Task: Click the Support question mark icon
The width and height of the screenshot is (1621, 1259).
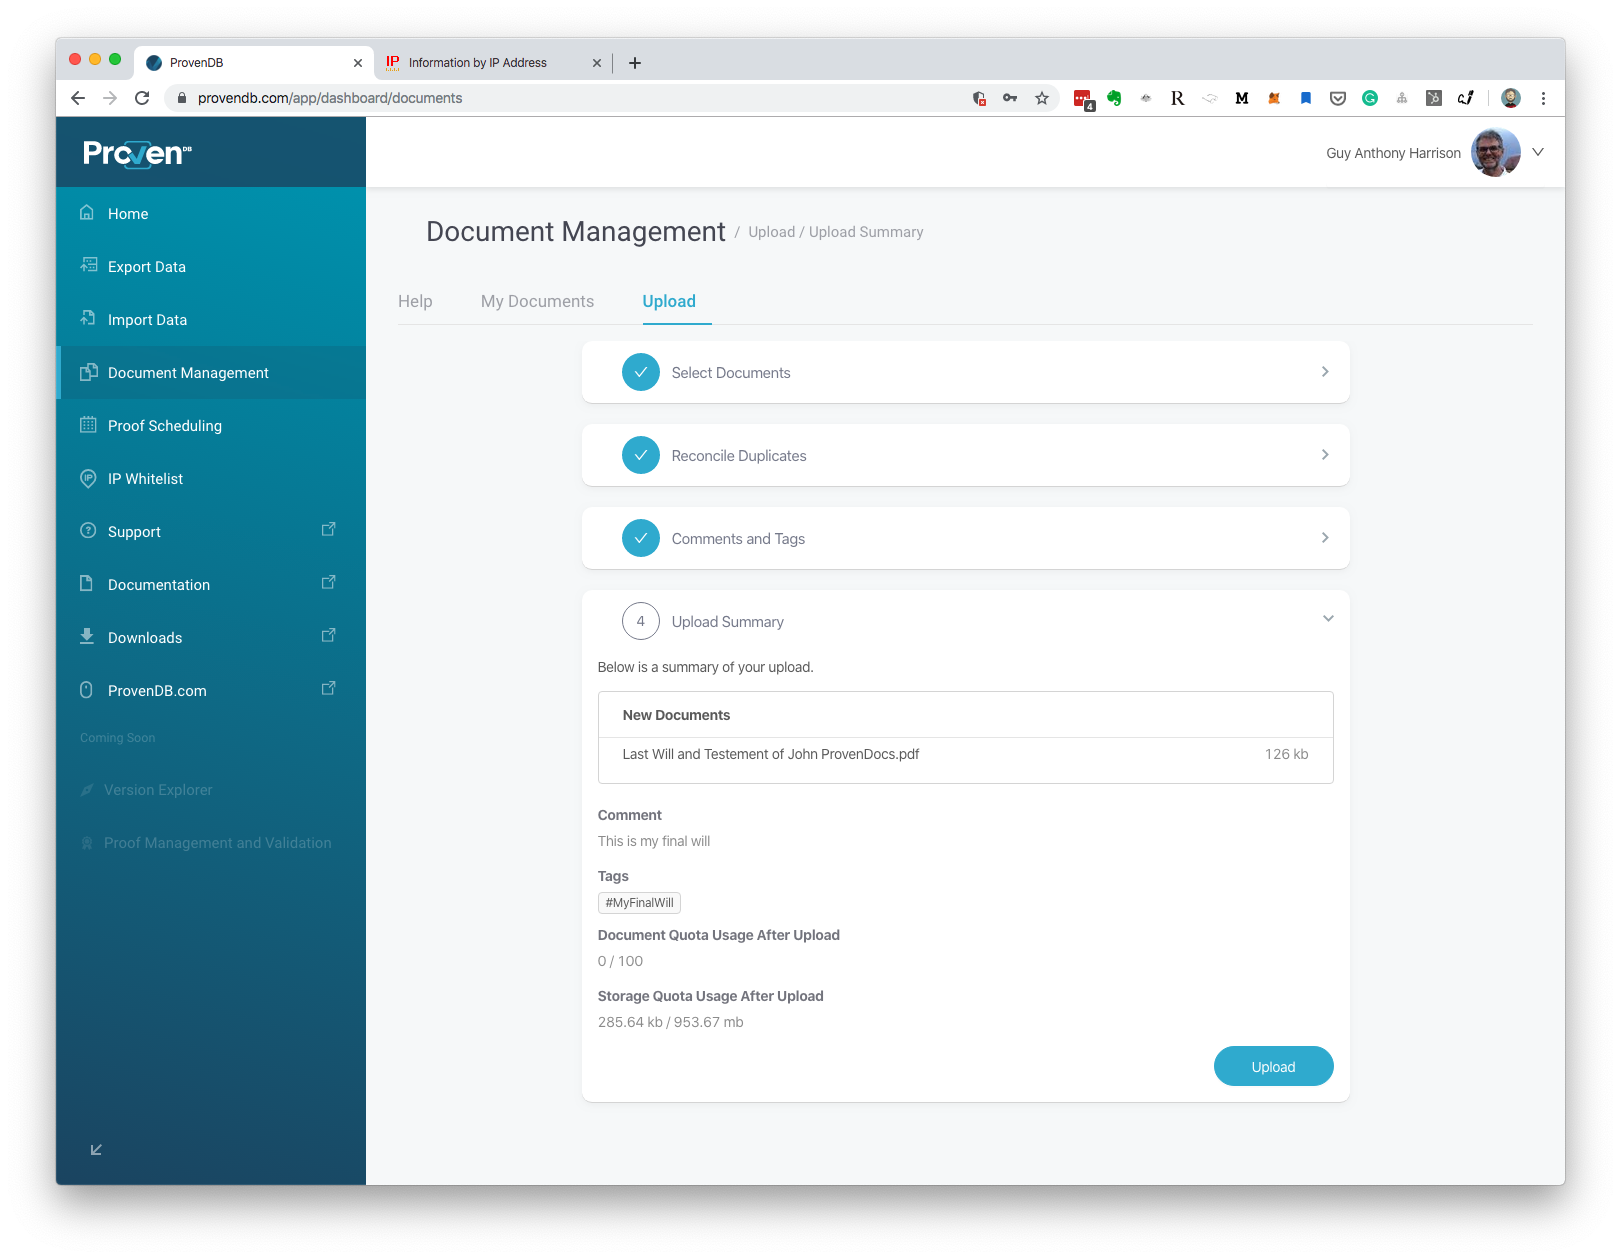Action: [88, 531]
